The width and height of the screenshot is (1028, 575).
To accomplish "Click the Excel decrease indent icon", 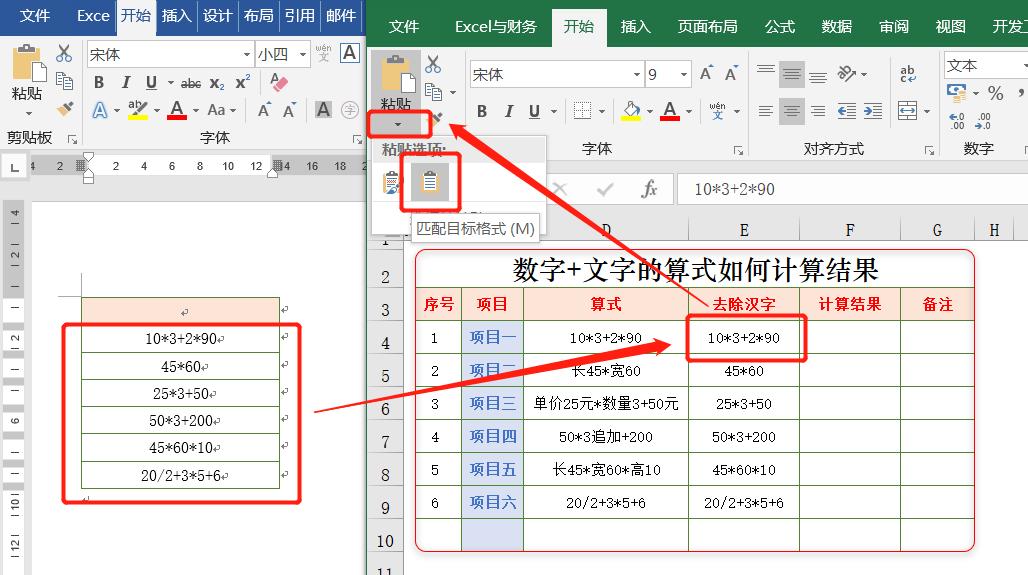I will [846, 111].
